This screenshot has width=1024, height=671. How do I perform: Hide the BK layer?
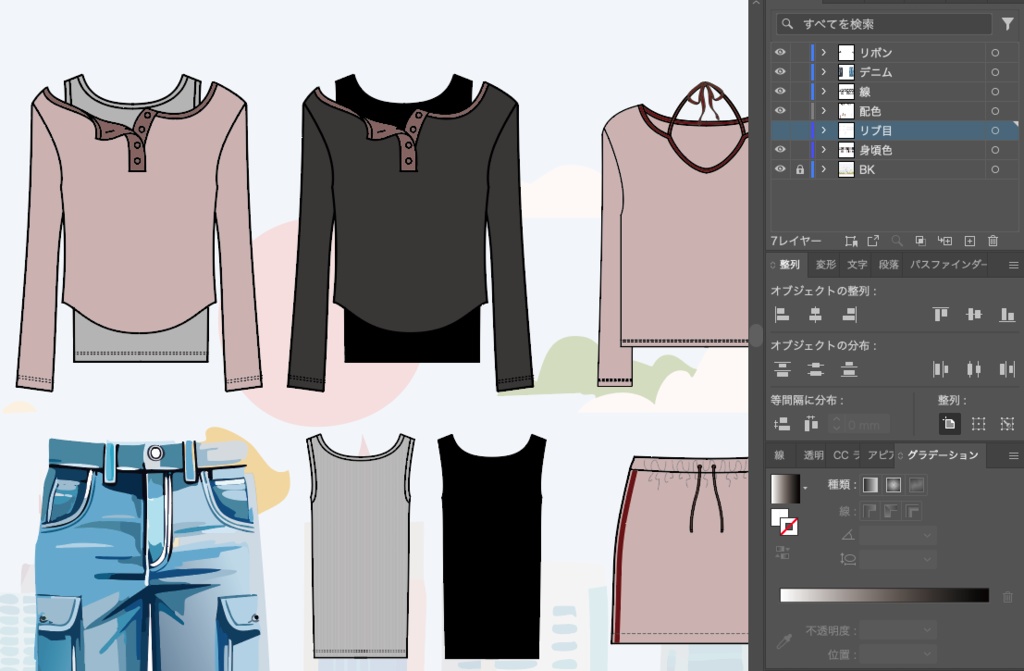pos(780,169)
